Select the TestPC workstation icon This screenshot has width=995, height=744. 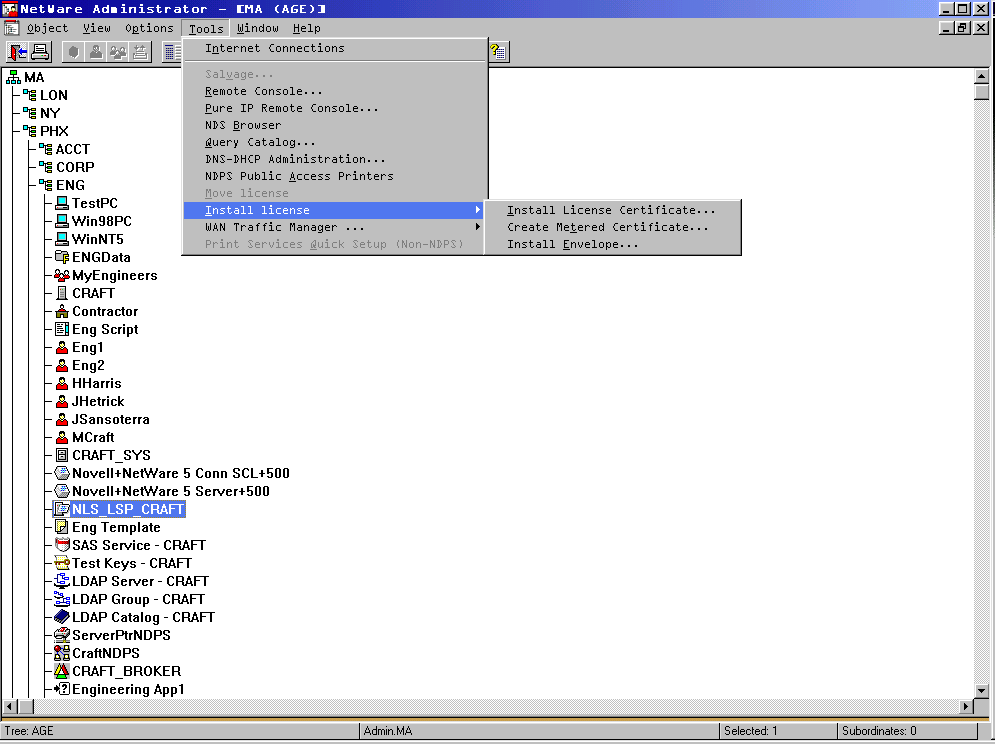click(x=62, y=203)
